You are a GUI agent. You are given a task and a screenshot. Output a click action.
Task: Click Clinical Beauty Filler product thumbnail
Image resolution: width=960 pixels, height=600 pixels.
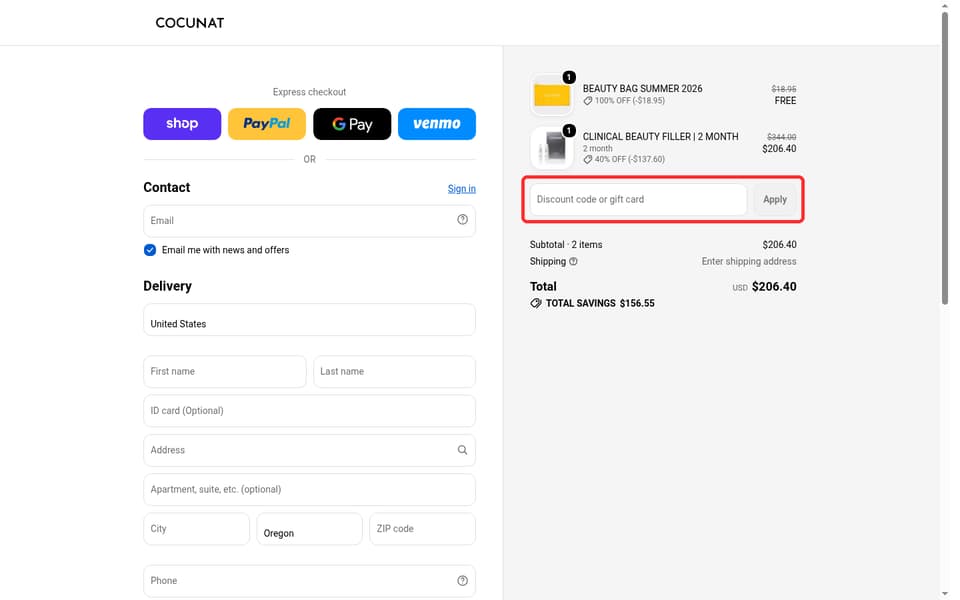coord(552,148)
